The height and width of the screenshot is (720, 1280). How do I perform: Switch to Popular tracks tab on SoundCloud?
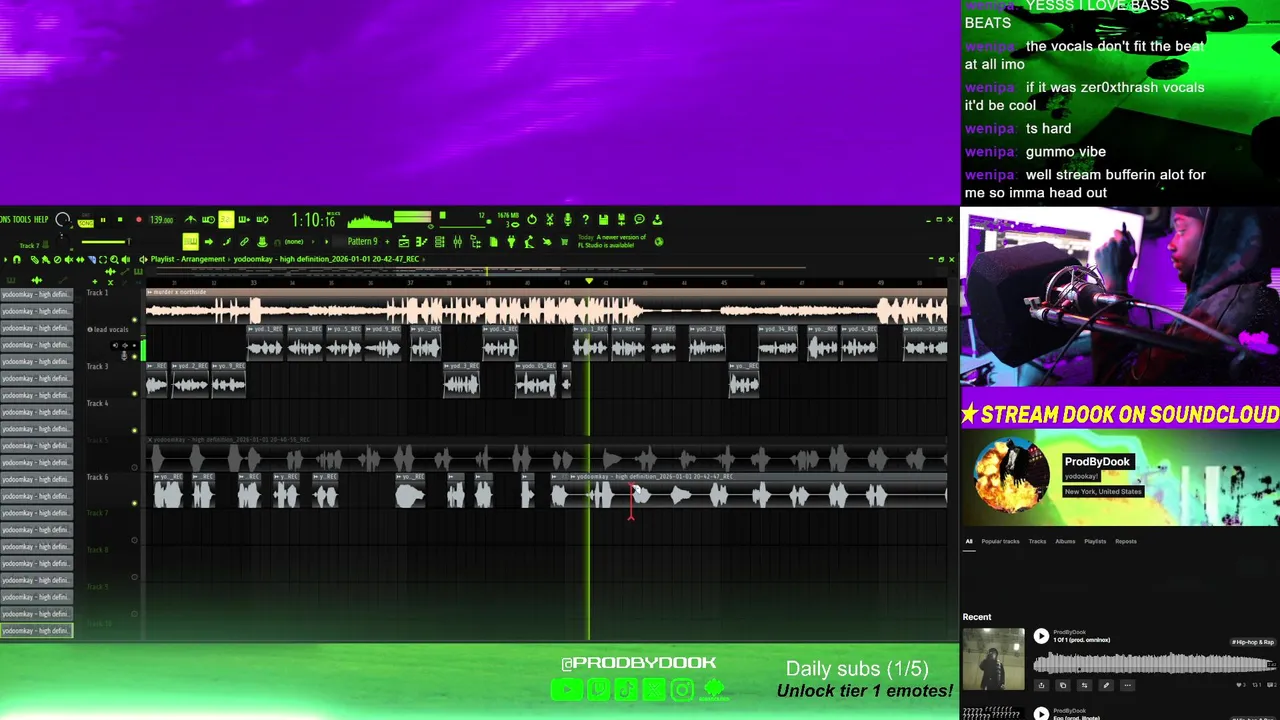coord(1000,541)
